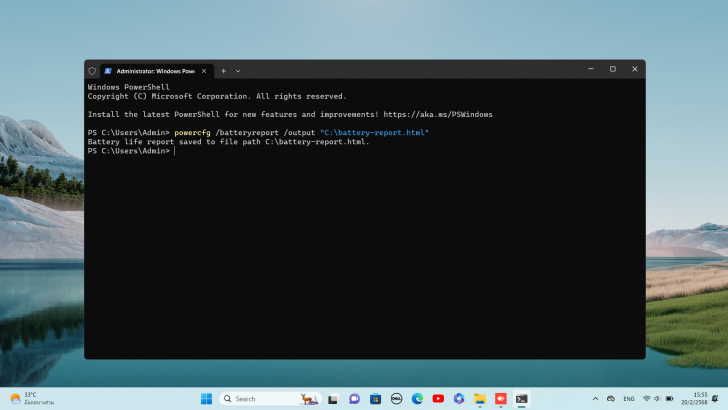Open the Microsoft Store taskbar icon
Image resolution: width=728 pixels, height=410 pixels.
pos(375,399)
